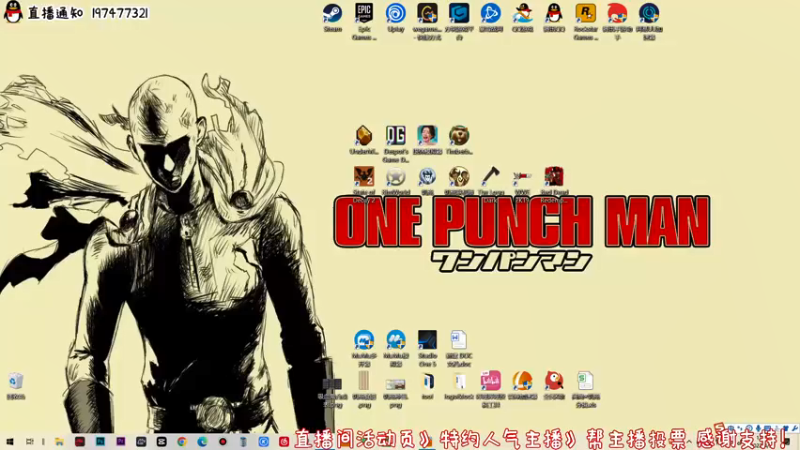Open the blue K app on taskbar
Image resolution: width=800 pixels, height=450 pixels.
(x=263, y=442)
